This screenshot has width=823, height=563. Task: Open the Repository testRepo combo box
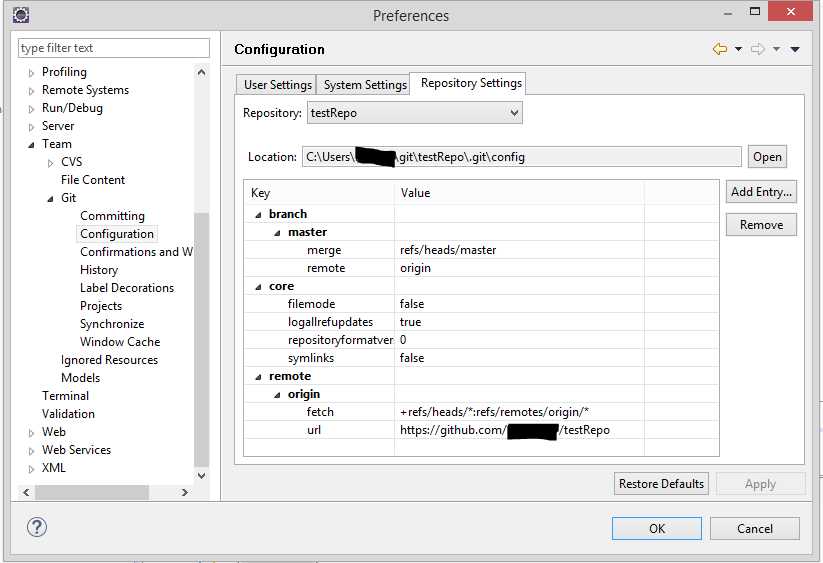(x=415, y=113)
